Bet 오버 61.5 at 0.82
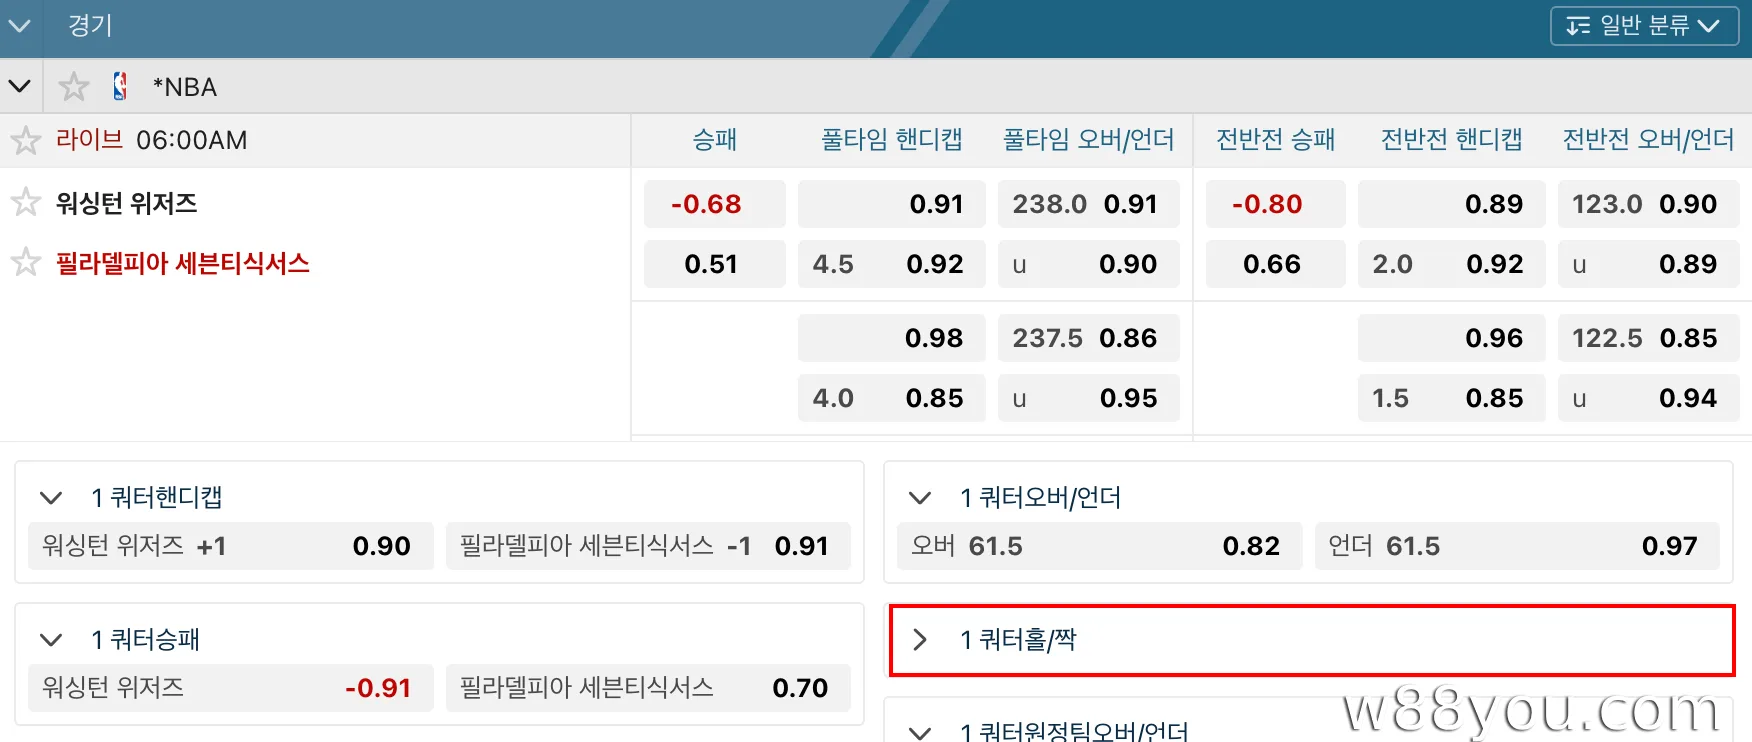This screenshot has width=1752, height=742. (x=1099, y=546)
